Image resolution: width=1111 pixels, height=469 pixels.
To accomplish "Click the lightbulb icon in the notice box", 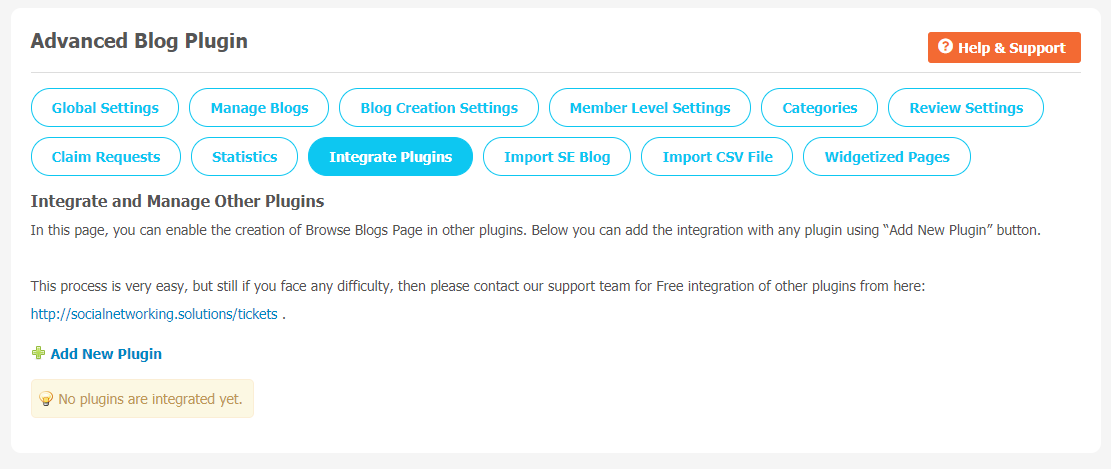I will (x=46, y=399).
